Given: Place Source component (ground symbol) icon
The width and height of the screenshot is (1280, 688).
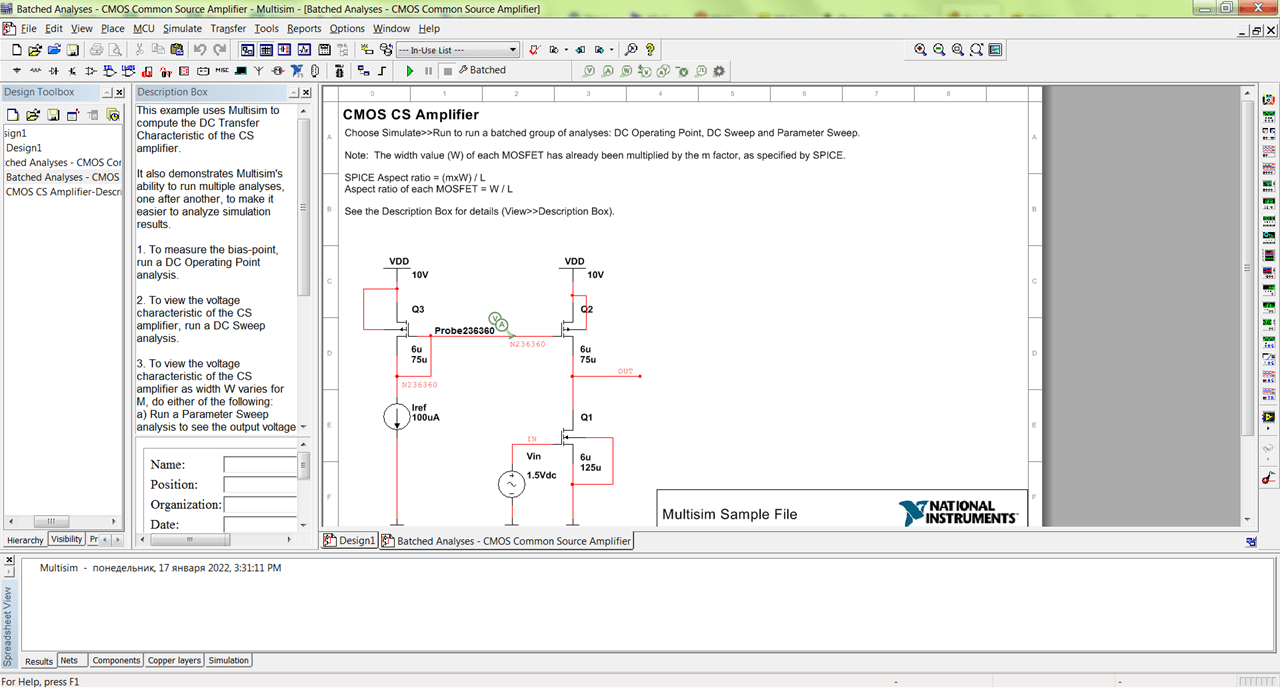Looking at the screenshot, I should (x=16, y=71).
